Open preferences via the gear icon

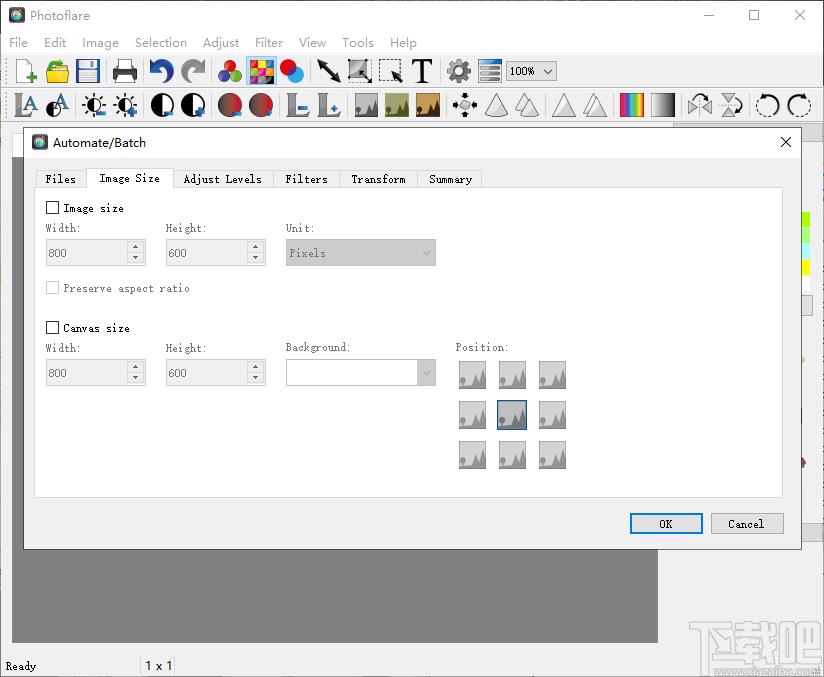pos(459,71)
